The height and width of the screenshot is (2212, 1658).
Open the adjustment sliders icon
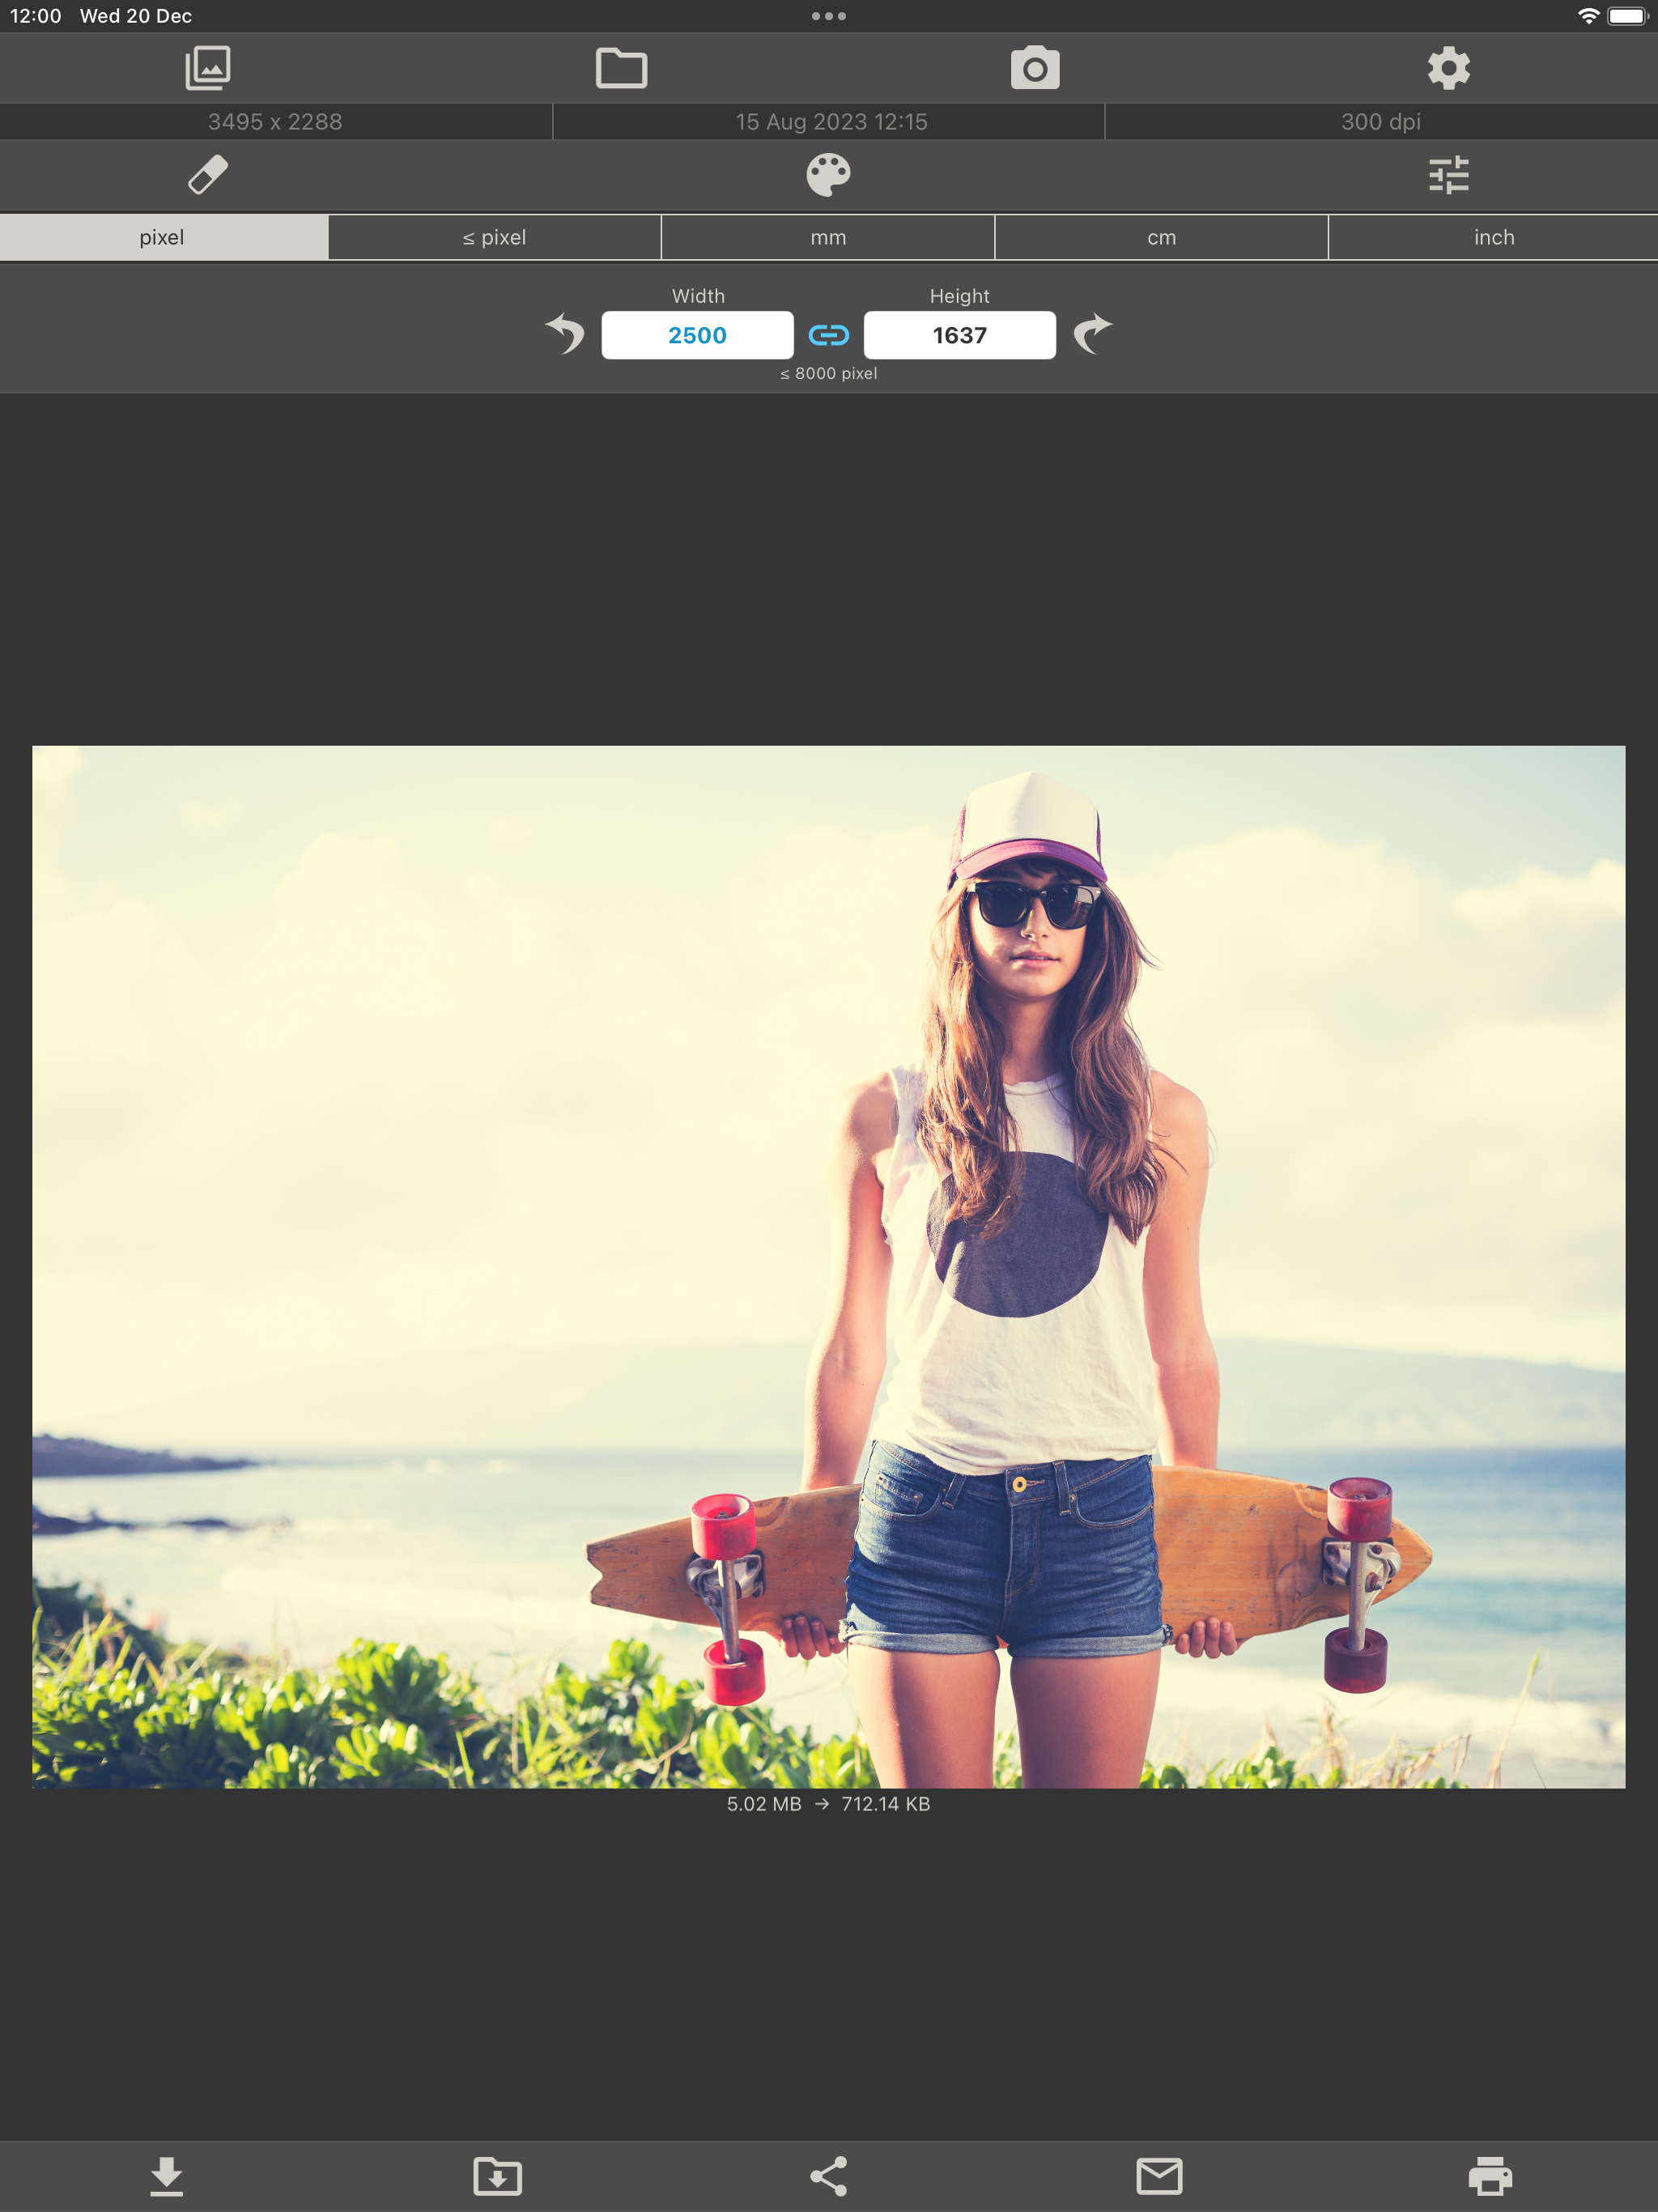[x=1448, y=175]
